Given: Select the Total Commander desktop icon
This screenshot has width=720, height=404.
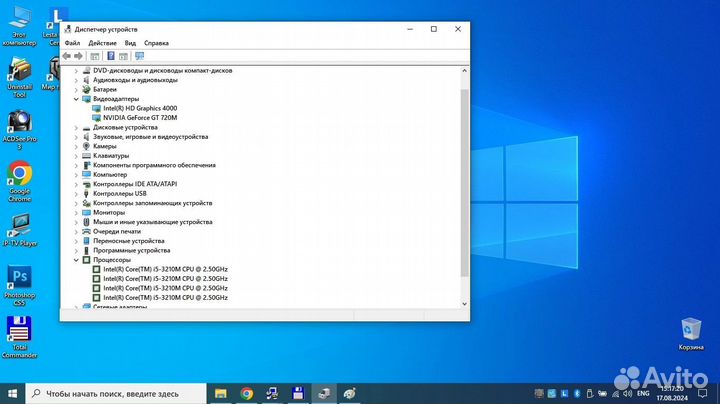Looking at the screenshot, I should point(19,337).
